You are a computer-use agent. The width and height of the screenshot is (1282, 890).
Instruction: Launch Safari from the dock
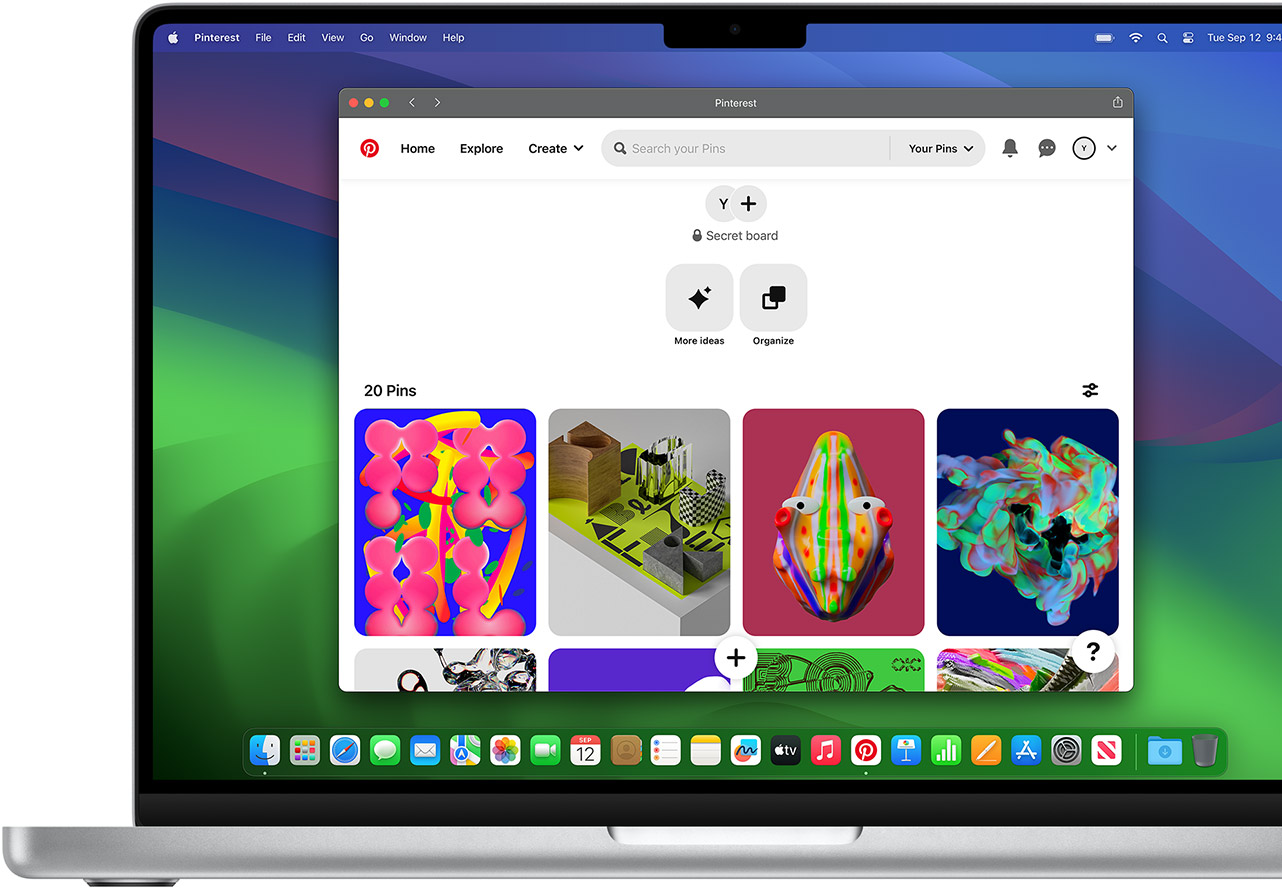[x=345, y=750]
